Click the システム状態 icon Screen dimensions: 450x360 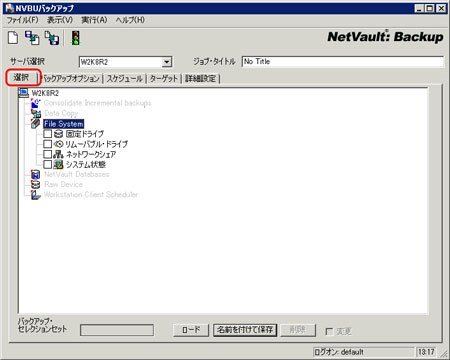pos(58,164)
